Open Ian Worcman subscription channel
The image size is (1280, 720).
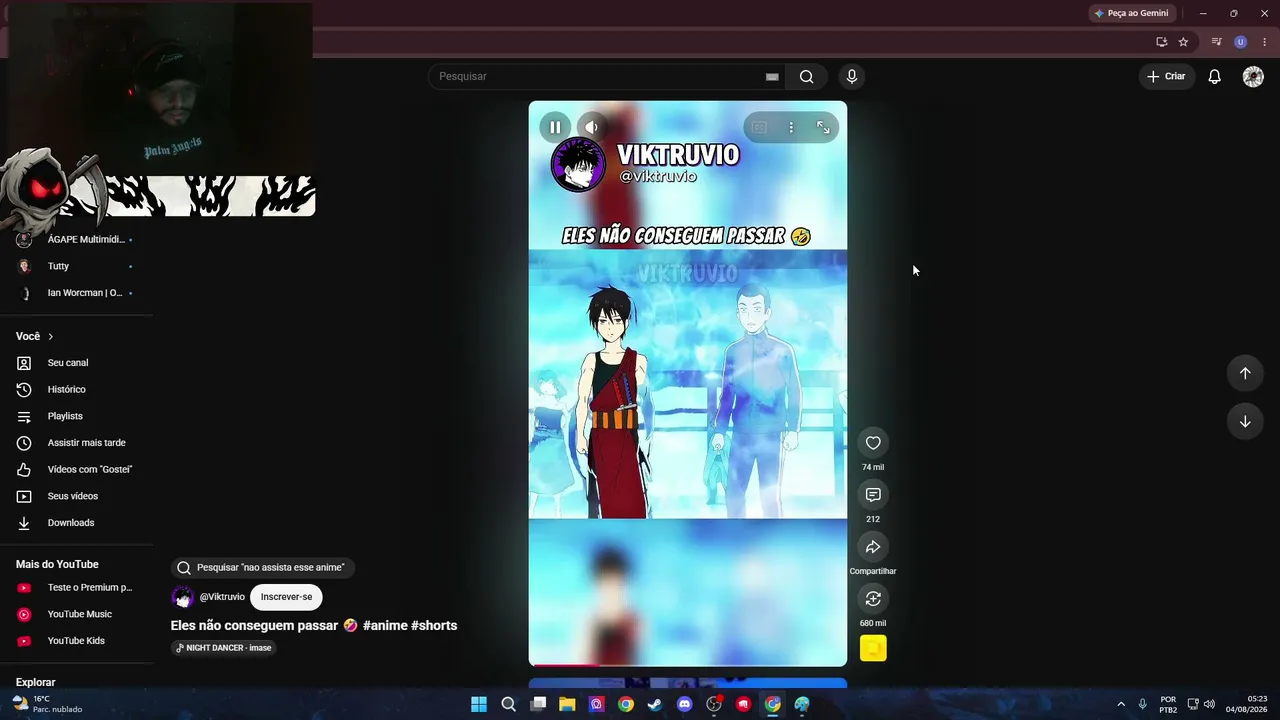coord(76,293)
